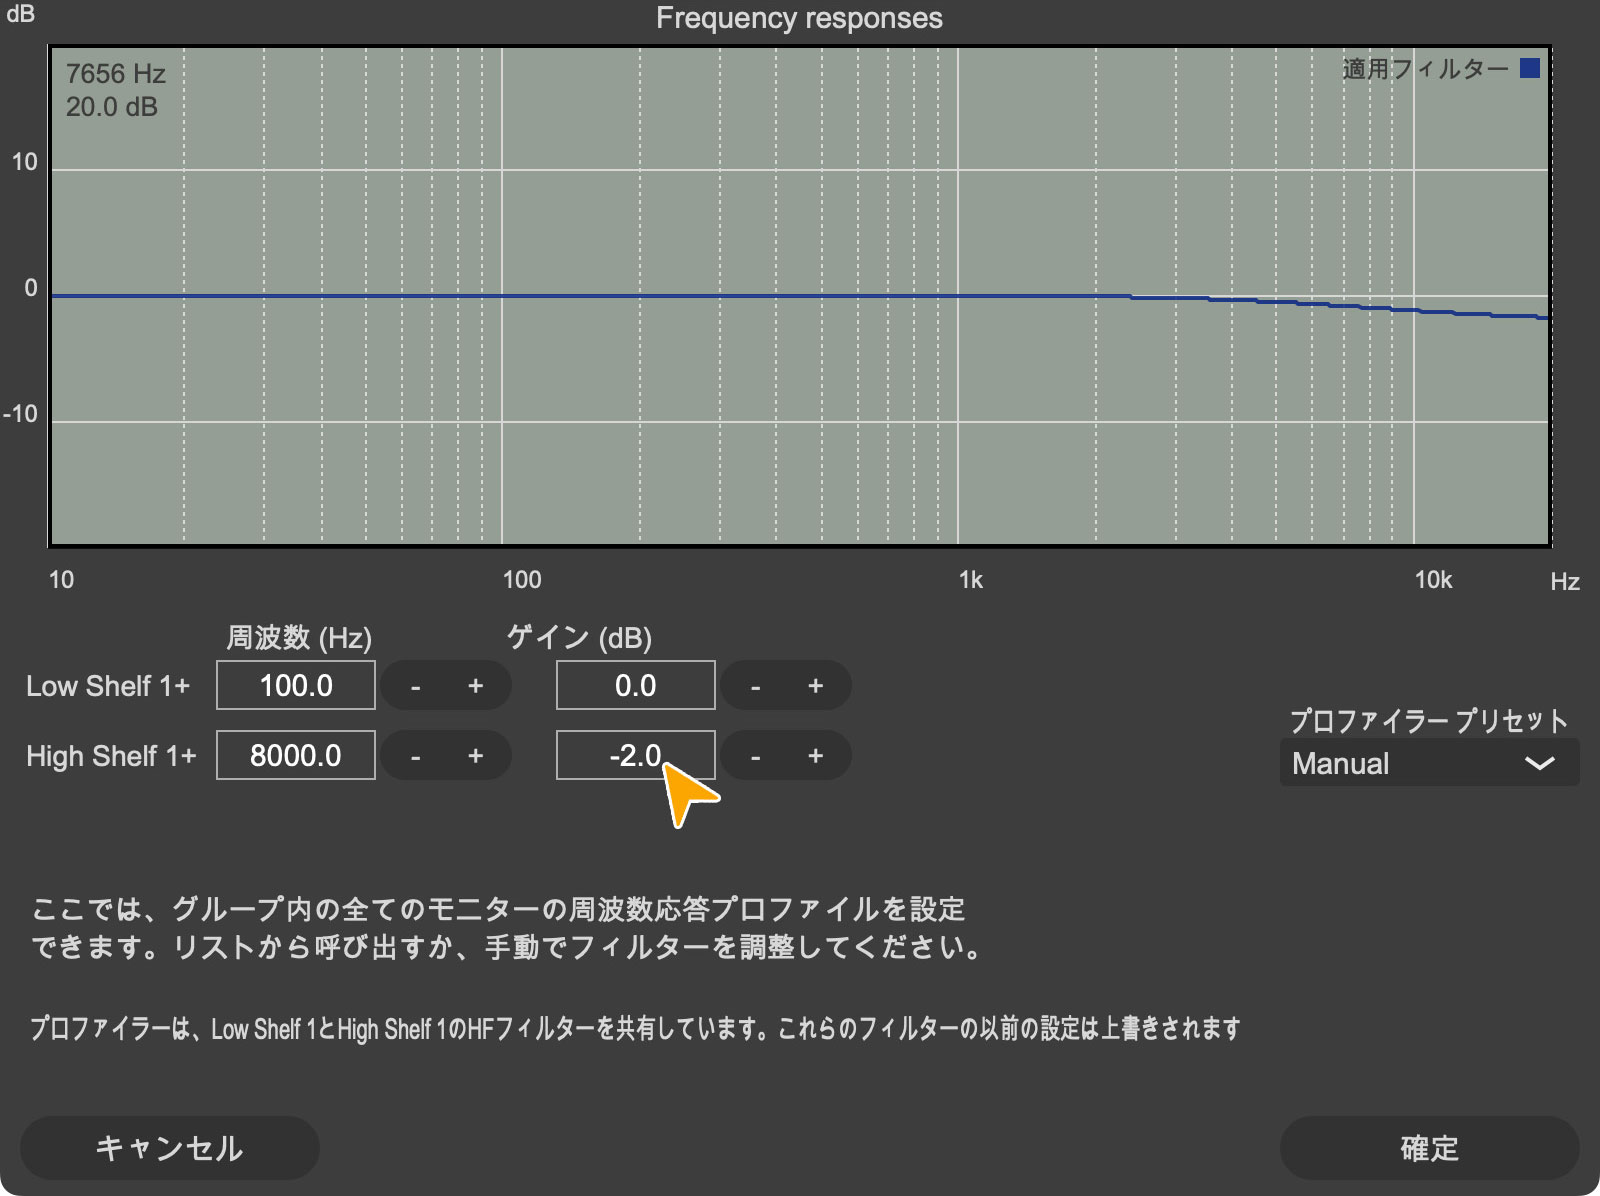
Task: Open the プロファイラー プリセット dropdown
Action: (1428, 763)
